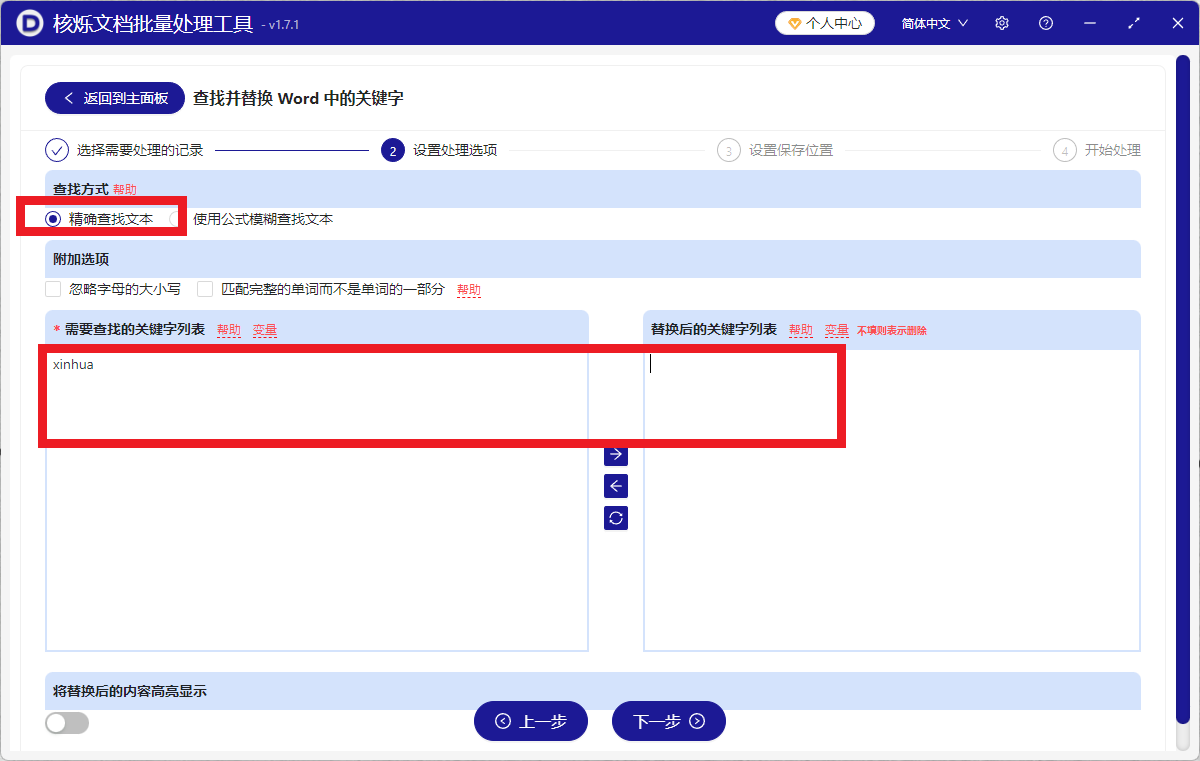1200x761 pixels.
Task: Click the fullscreen expand icon
Action: tap(1133, 22)
